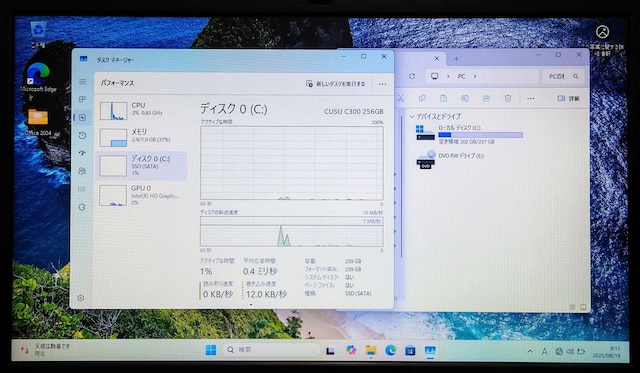640x373 pixels.
Task: Open App history icon in Task Manager
Action: point(82,135)
